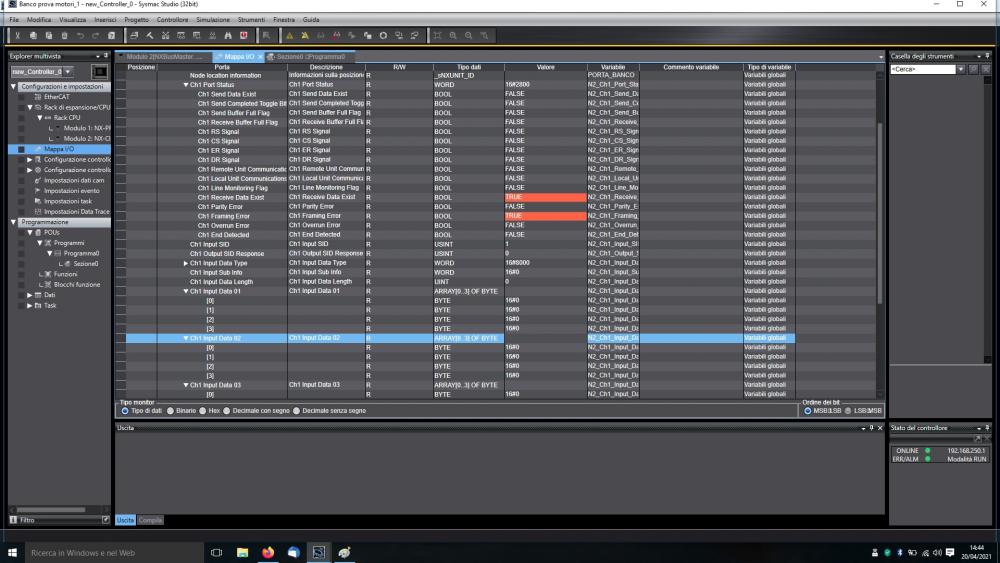The height and width of the screenshot is (563, 1000).
Task: Select the Tipo di dati monitor radio
Action: click(x=125, y=411)
